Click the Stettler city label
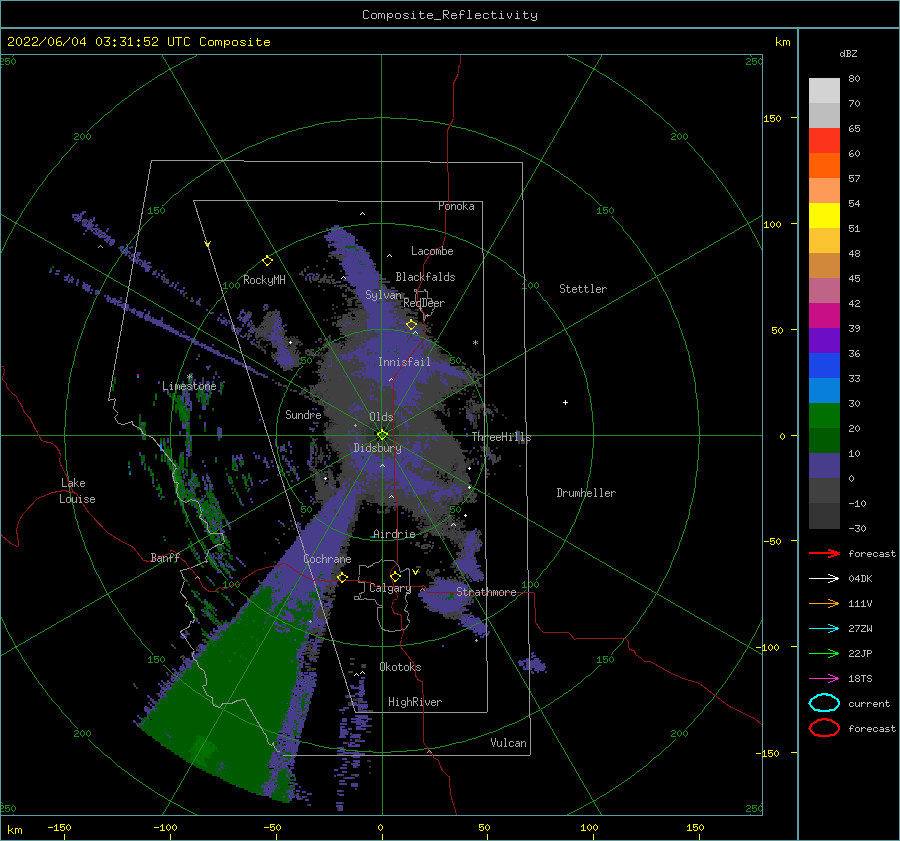The image size is (900, 841). [583, 289]
